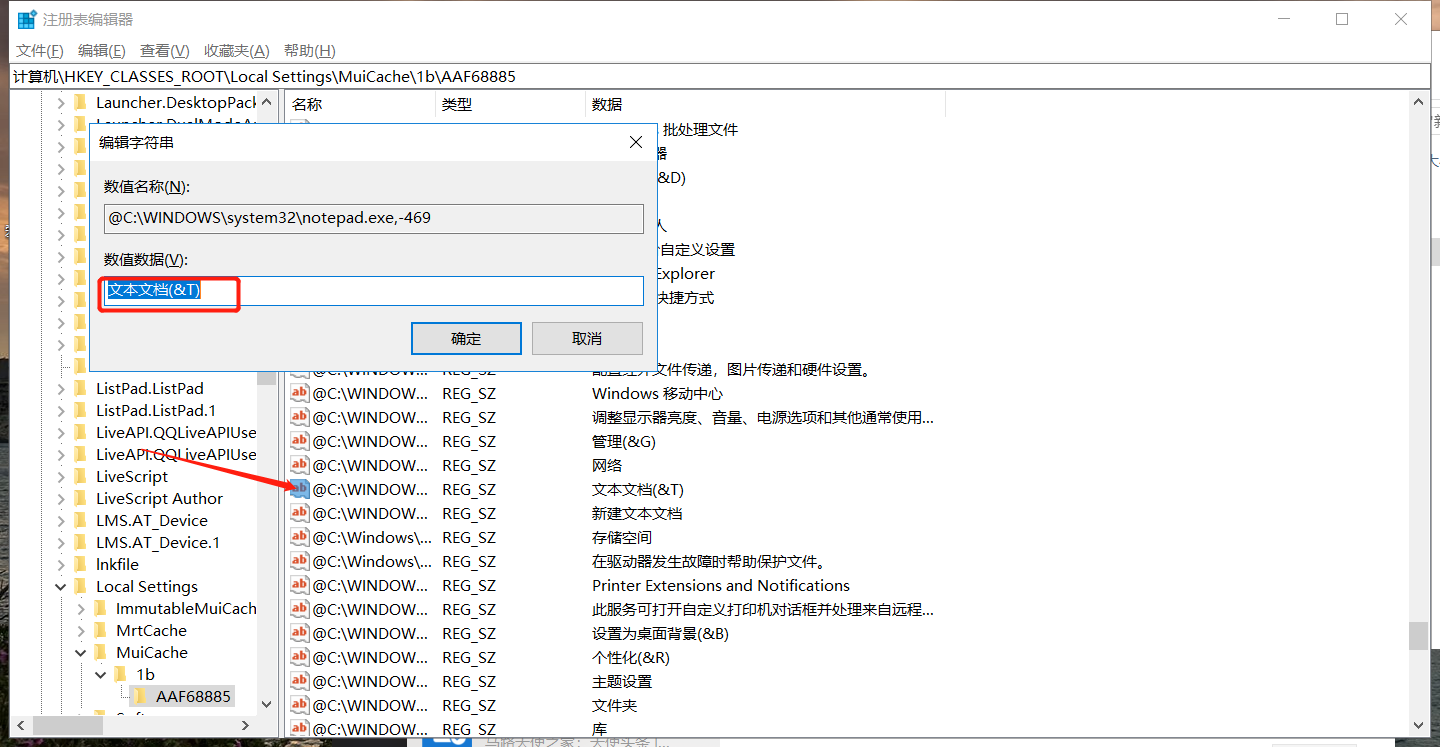Click the ab icon beside 存储空间 value
The width and height of the screenshot is (1440, 747).
(299, 536)
